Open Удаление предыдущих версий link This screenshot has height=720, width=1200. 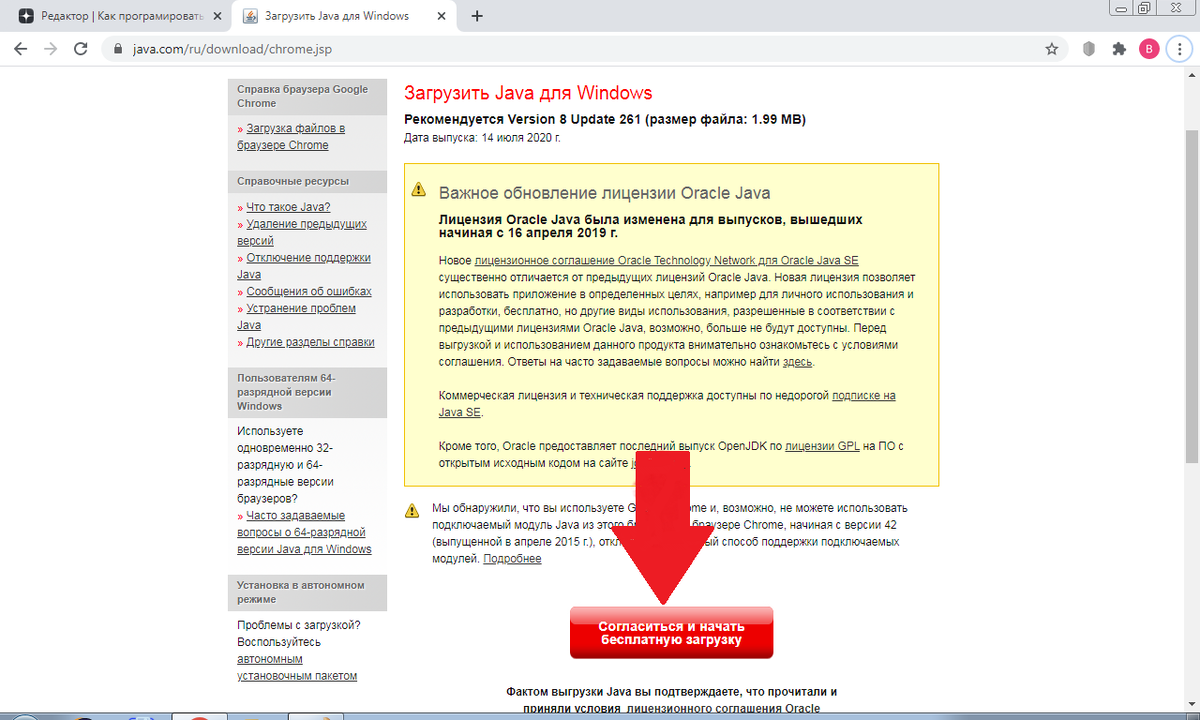tap(301, 232)
